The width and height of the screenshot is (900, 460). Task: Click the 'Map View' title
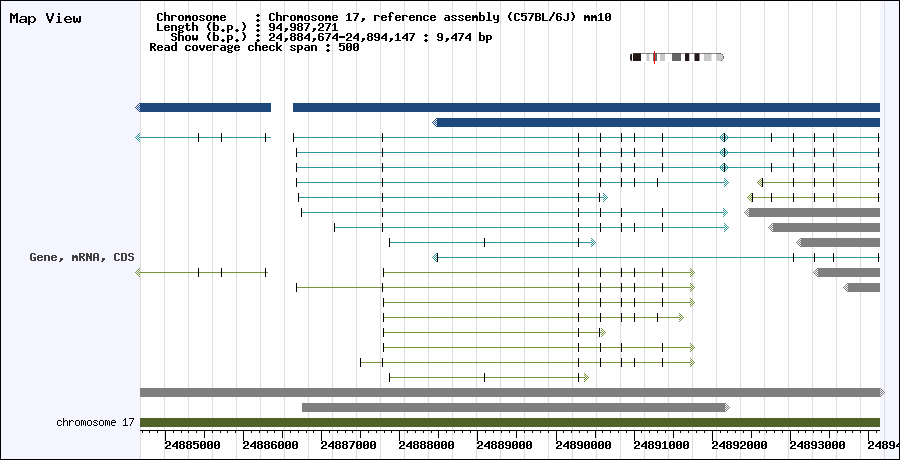point(45,18)
